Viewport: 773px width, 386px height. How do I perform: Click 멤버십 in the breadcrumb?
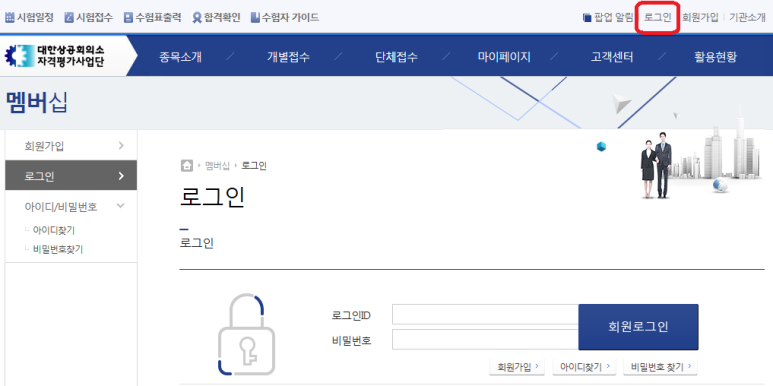(x=217, y=166)
